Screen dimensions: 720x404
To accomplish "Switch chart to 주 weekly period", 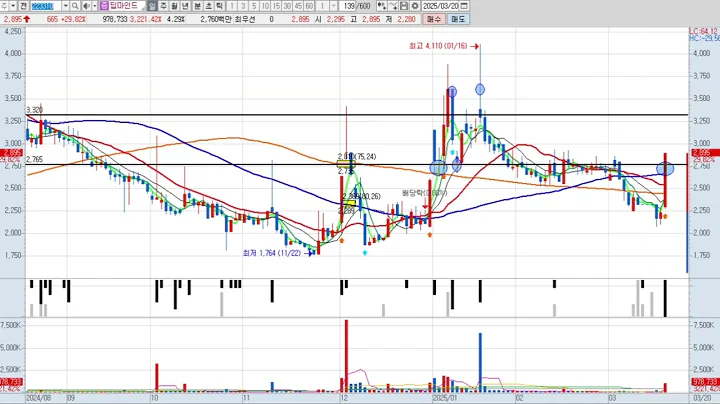I will (x=163, y=6).
